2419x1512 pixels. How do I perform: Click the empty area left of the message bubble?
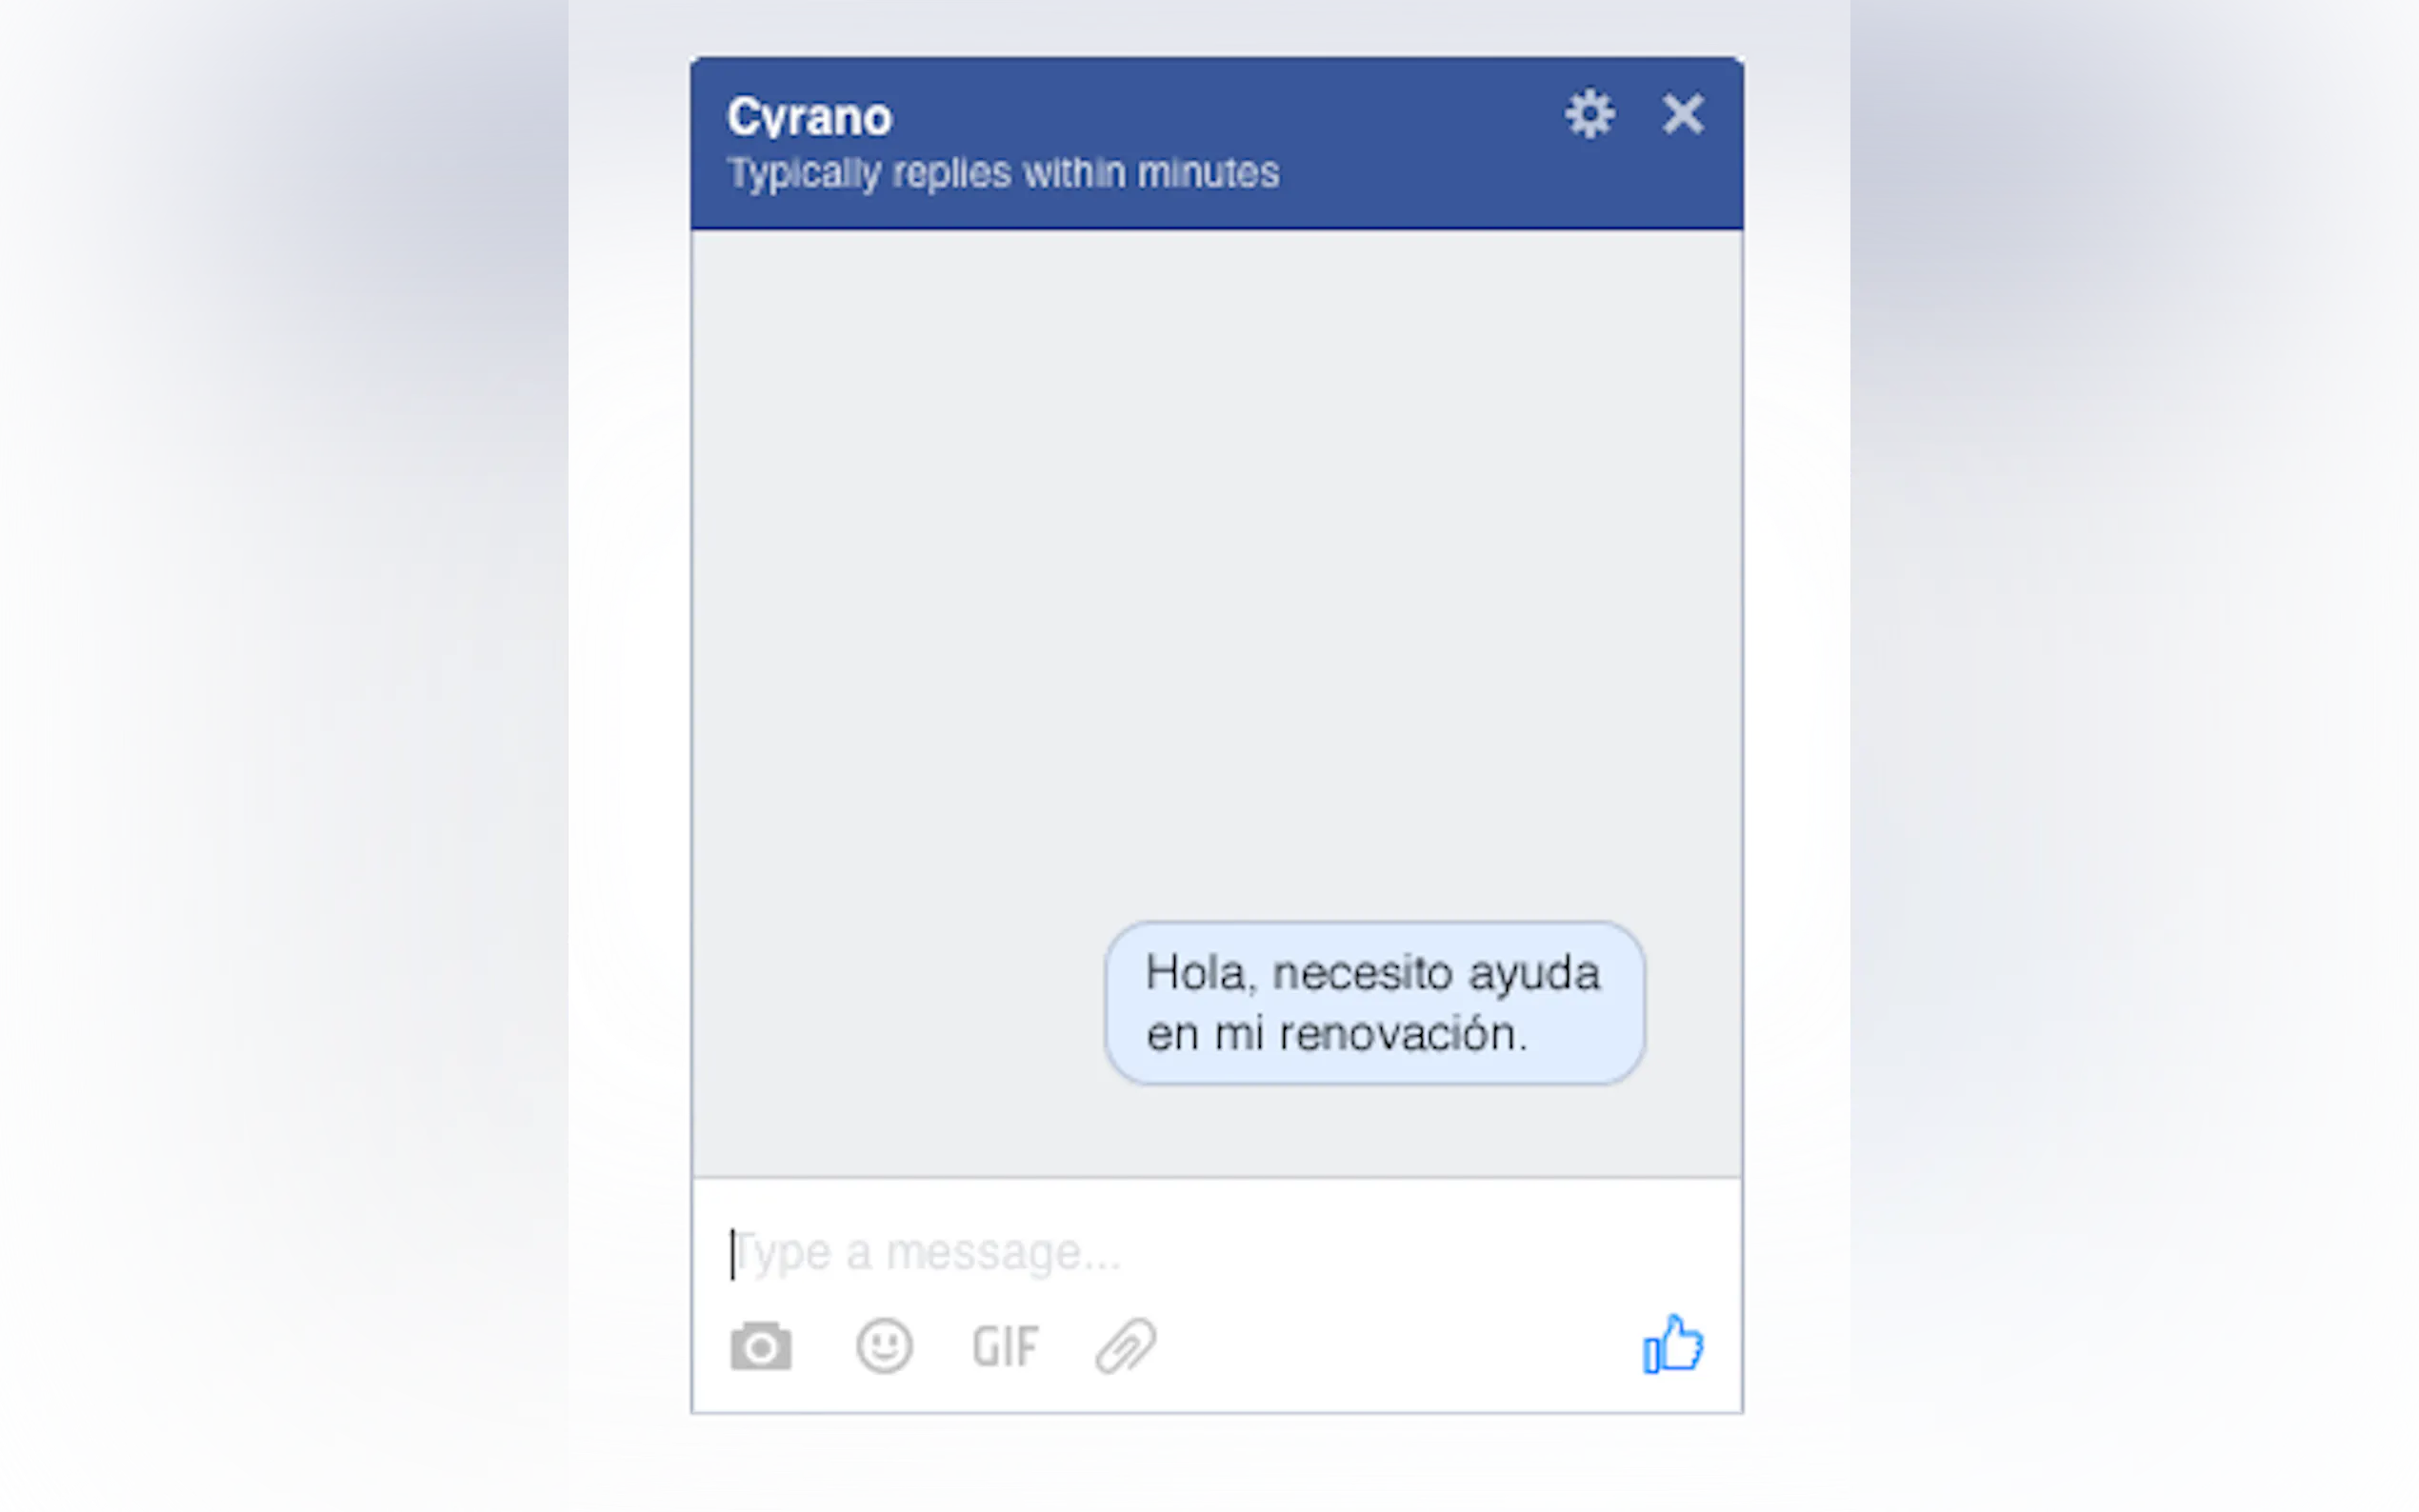click(x=898, y=1003)
